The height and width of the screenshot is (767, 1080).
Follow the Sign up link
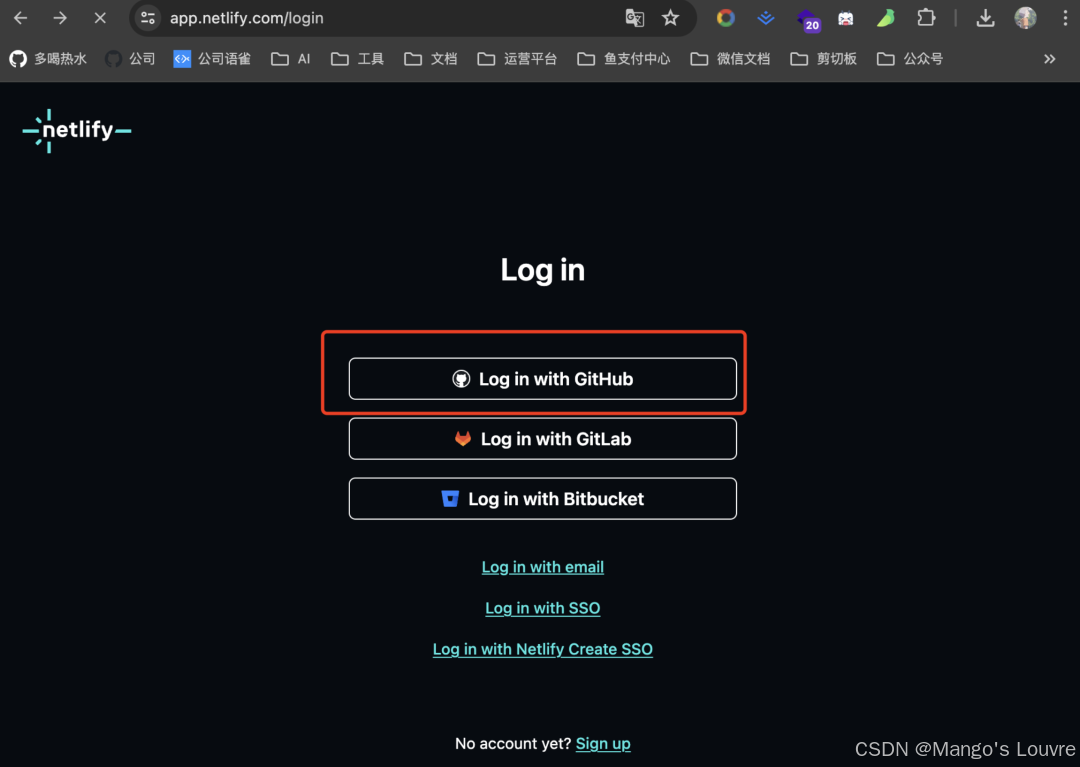tap(603, 743)
